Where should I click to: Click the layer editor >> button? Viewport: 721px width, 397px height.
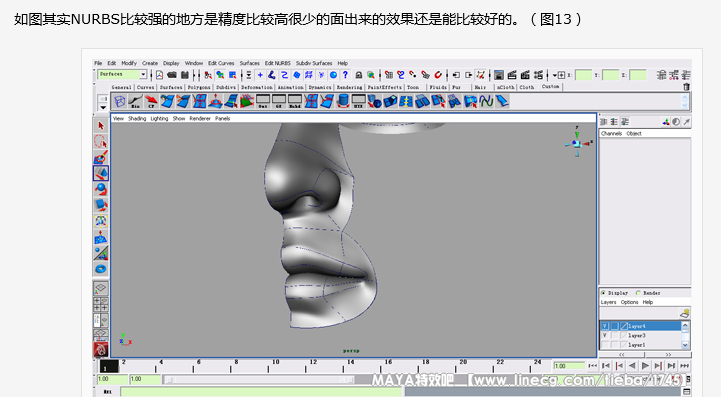click(668, 355)
